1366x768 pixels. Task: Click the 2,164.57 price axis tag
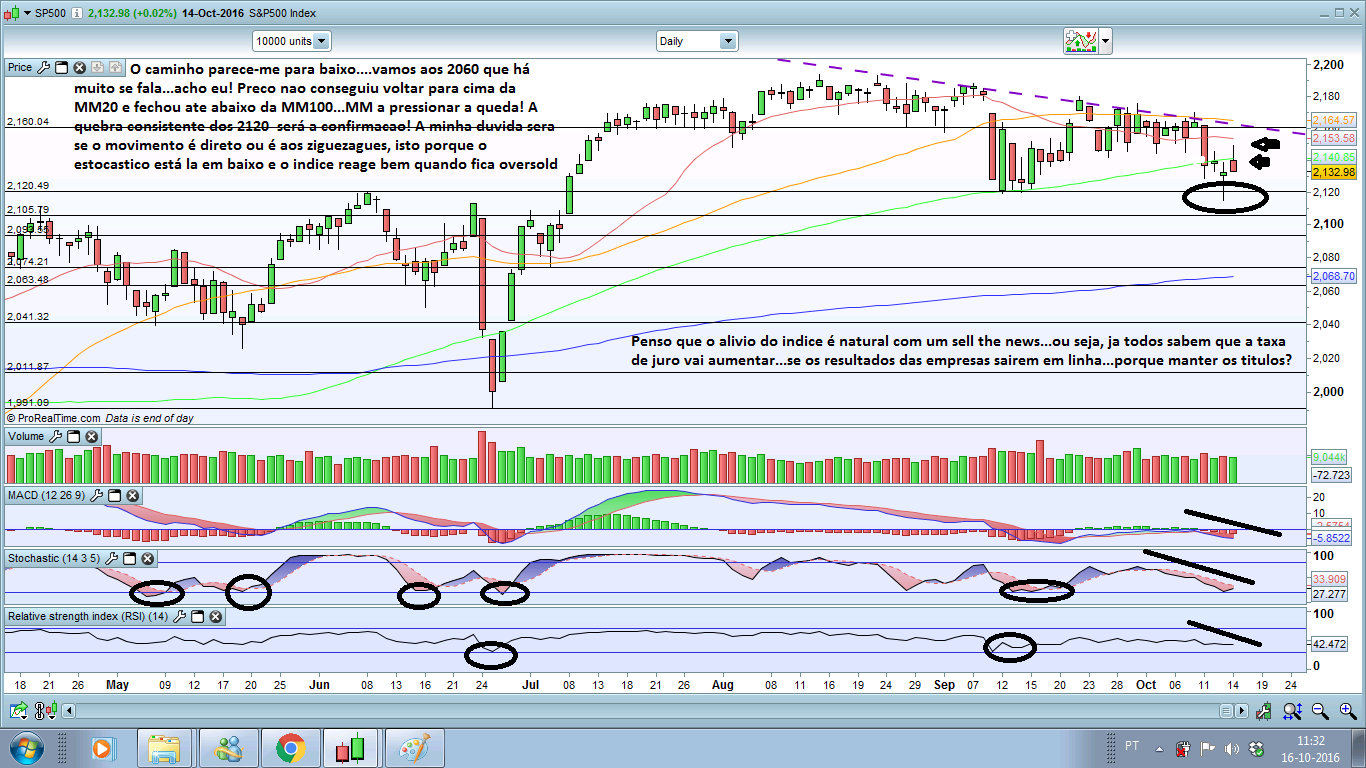tap(1334, 120)
